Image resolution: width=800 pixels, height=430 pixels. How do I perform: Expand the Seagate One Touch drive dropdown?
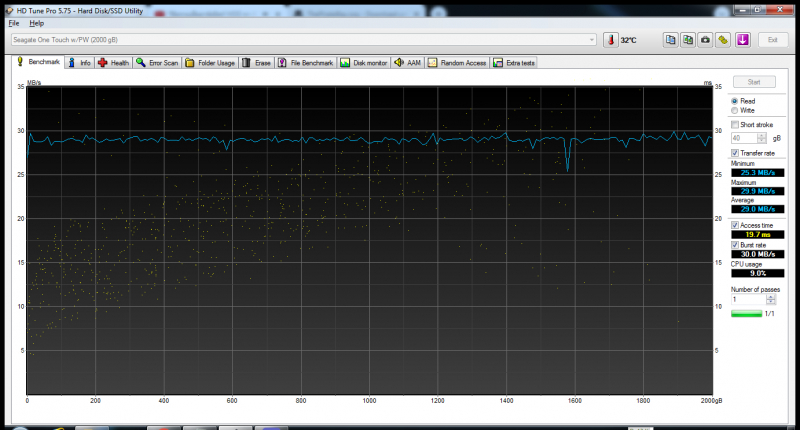pos(591,40)
